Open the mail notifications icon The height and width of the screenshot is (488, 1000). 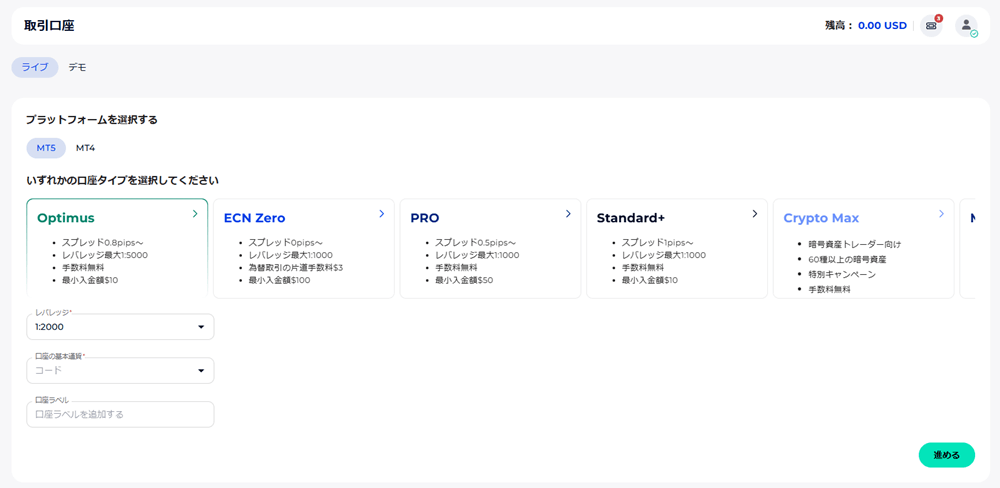click(931, 26)
